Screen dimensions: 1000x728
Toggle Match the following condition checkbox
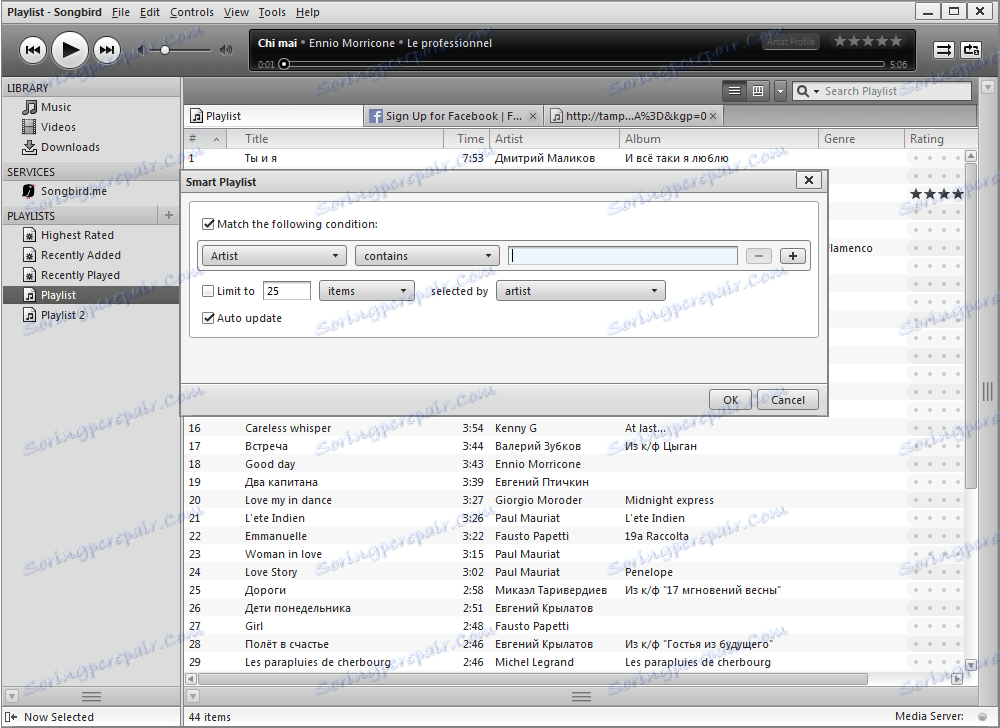coord(208,224)
